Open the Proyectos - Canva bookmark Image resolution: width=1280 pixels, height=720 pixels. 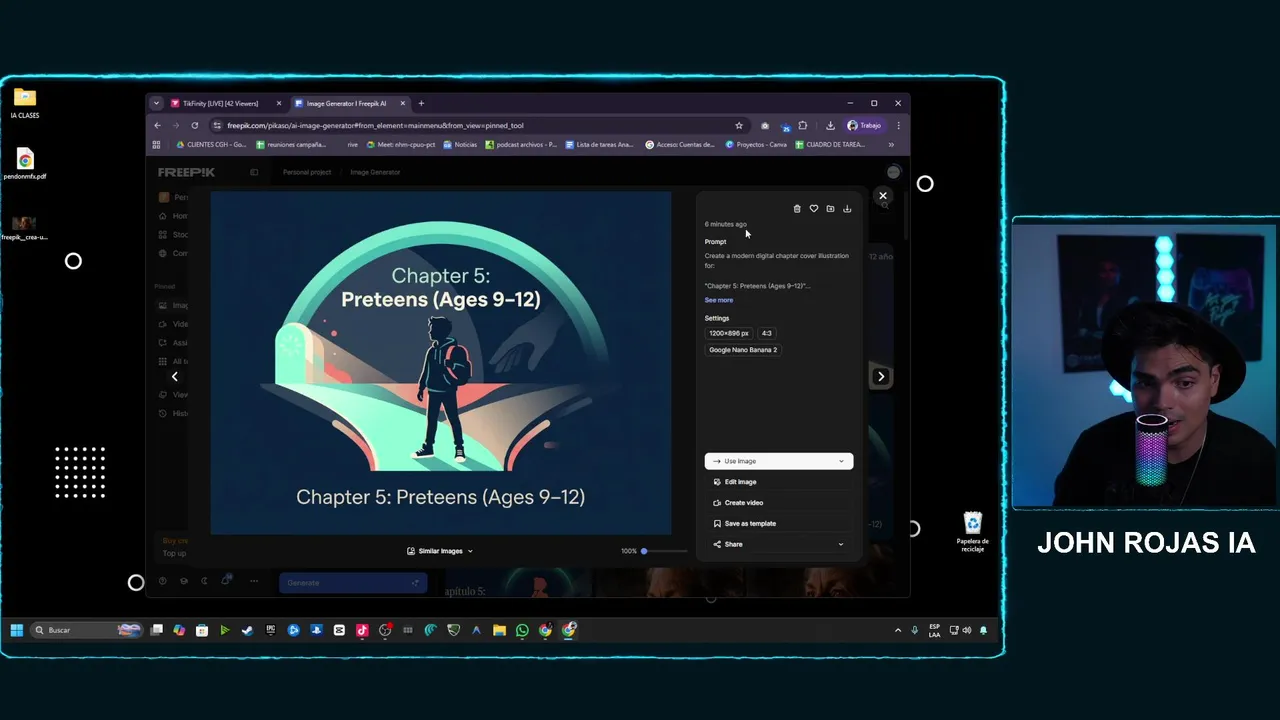click(x=756, y=144)
